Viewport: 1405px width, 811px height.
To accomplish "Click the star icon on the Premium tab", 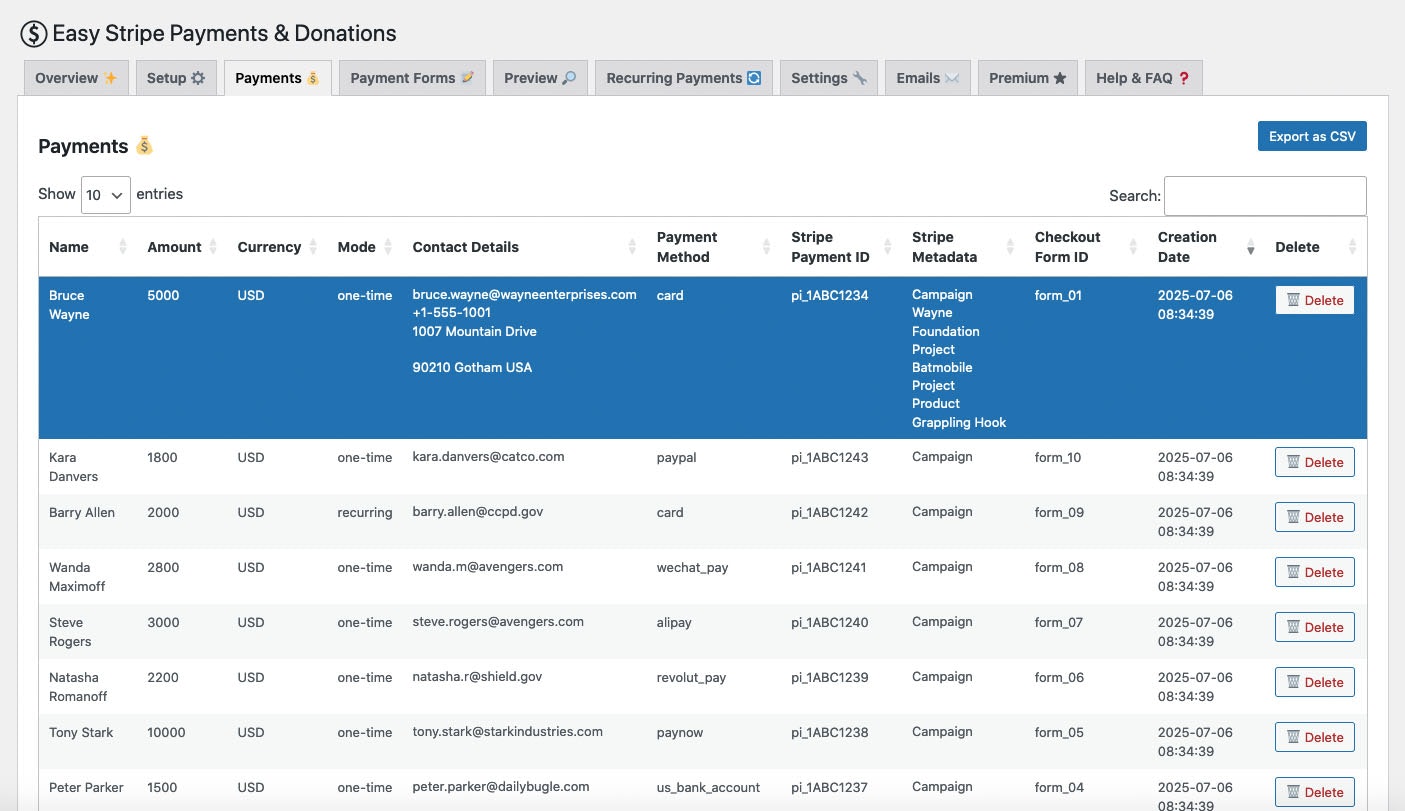I will coord(1058,77).
